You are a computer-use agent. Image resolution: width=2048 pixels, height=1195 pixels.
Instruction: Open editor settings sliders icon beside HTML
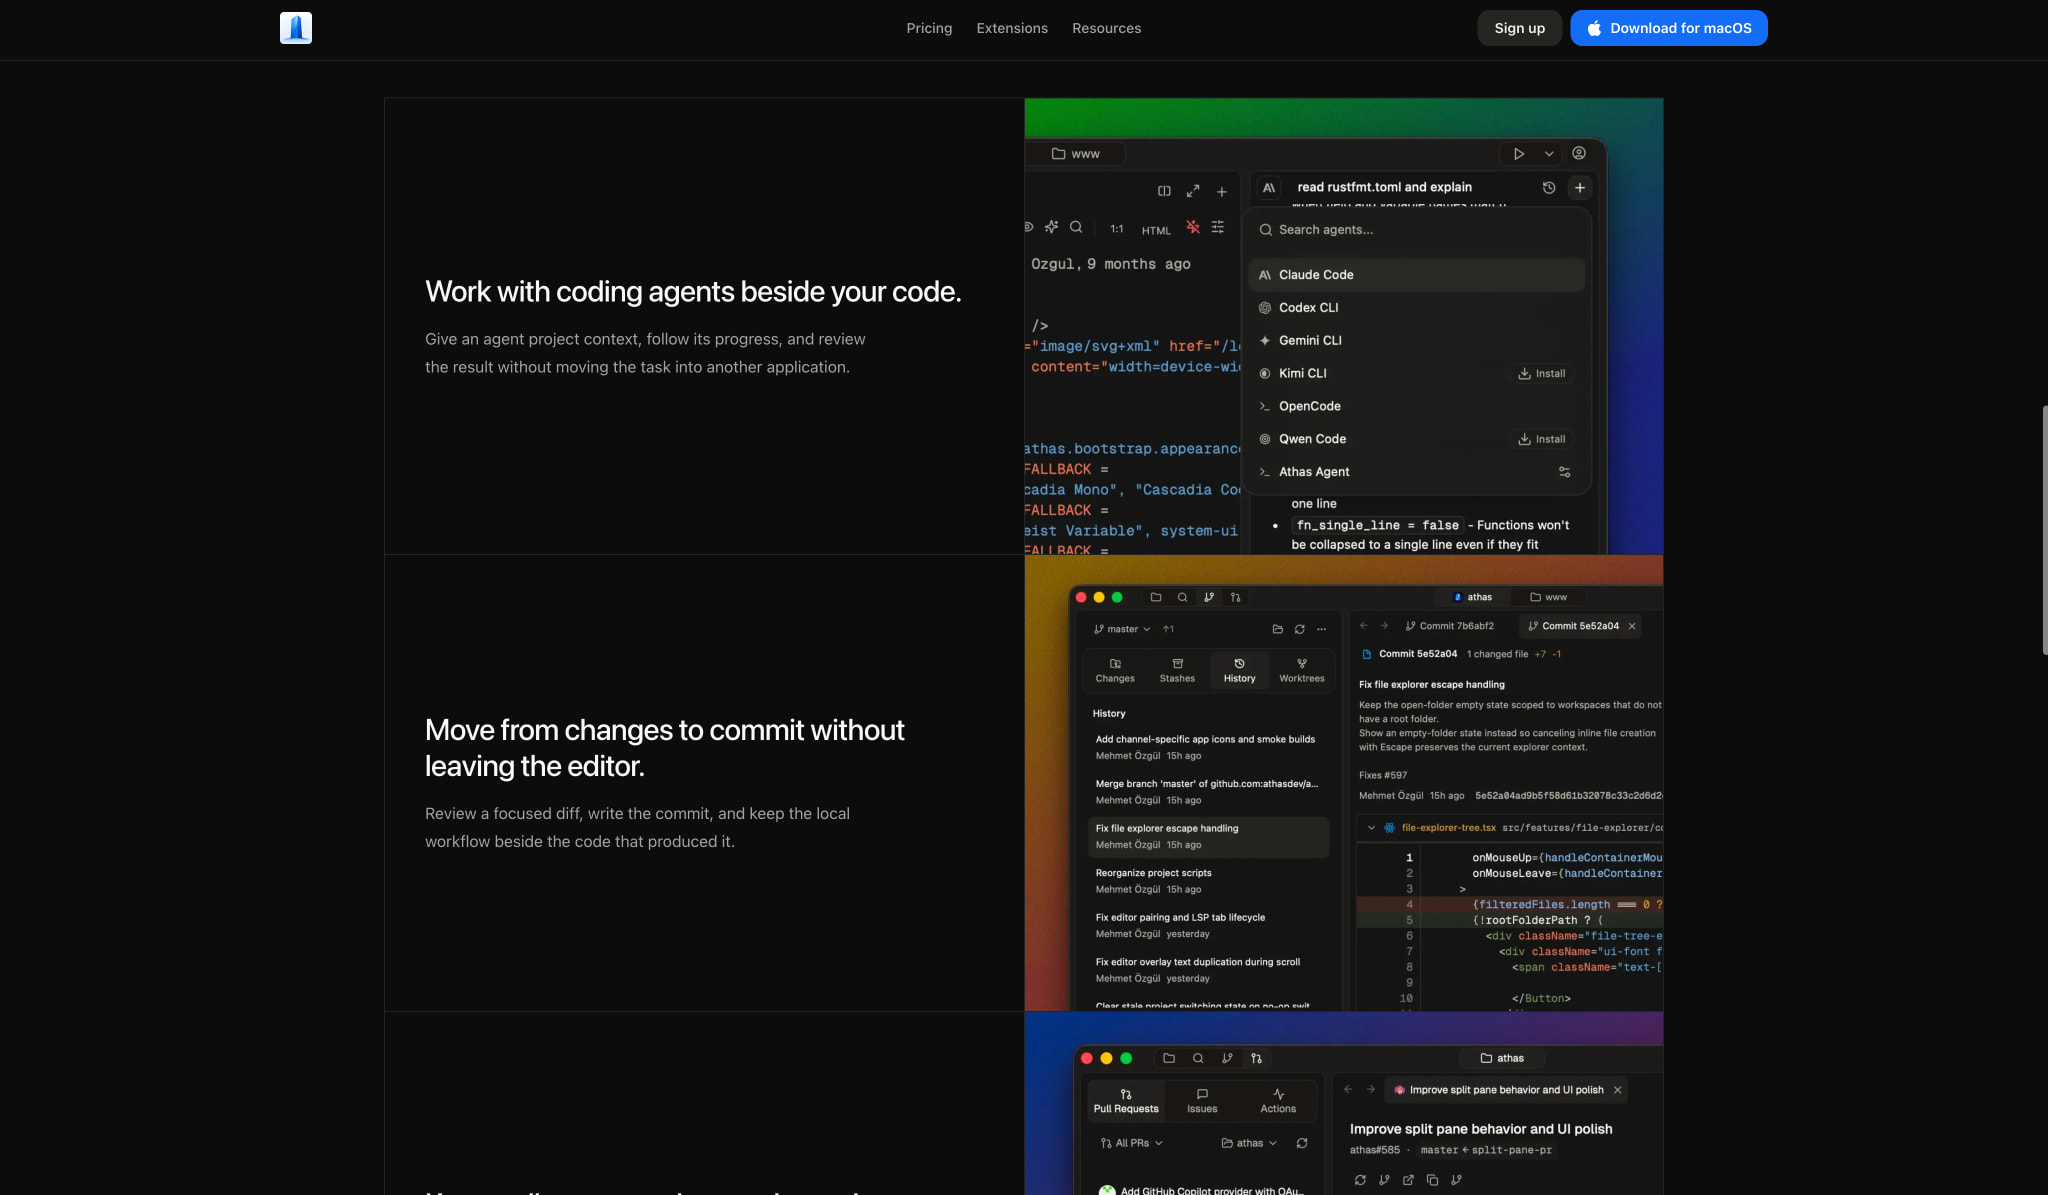pyautogui.click(x=1217, y=227)
